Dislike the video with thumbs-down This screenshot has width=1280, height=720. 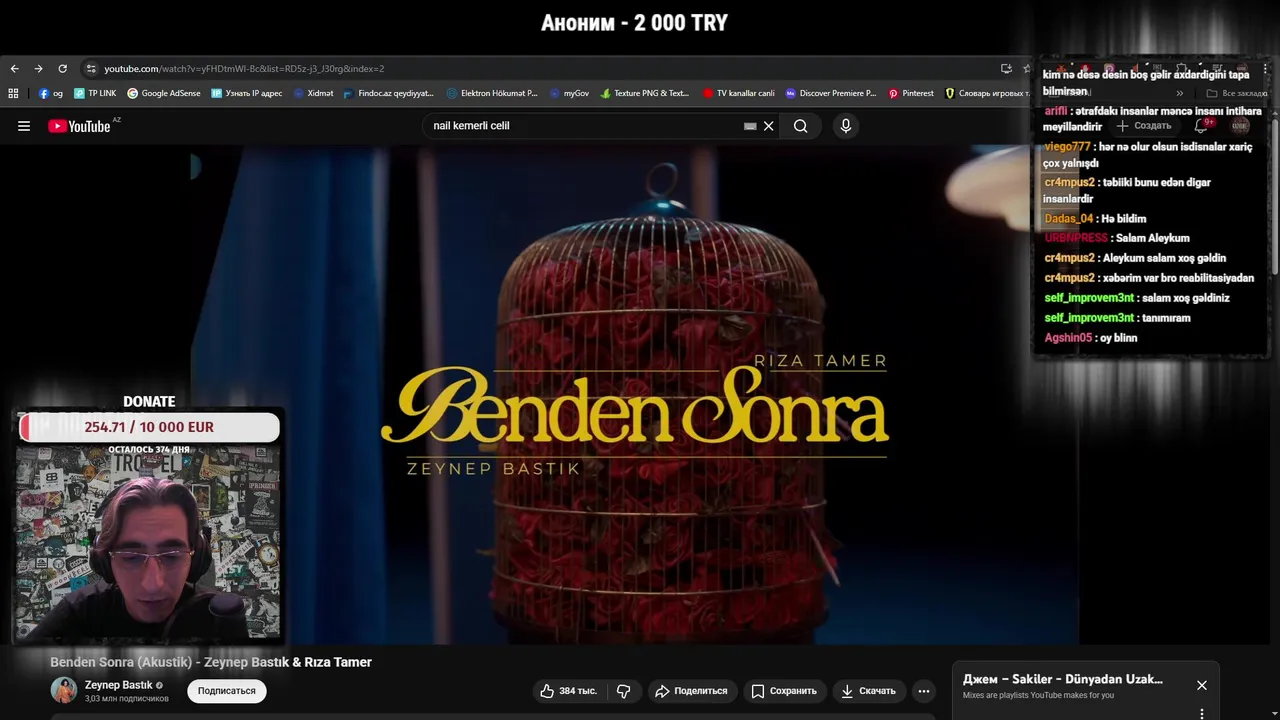(x=624, y=691)
